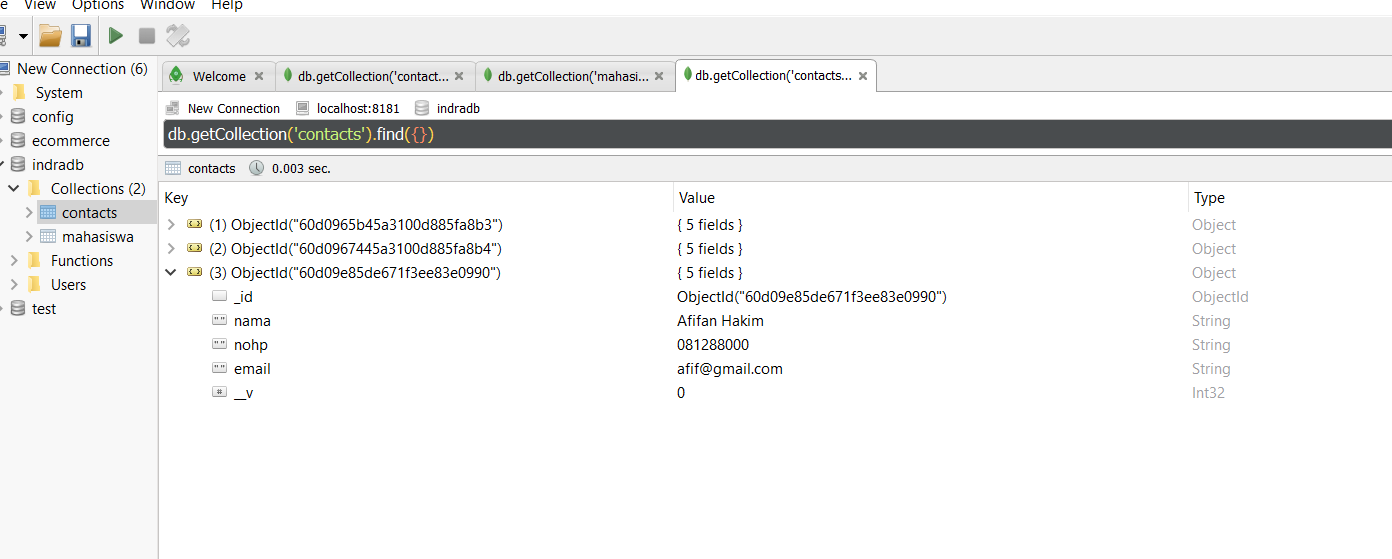Select the ecommerce database label
Image resolution: width=1392 pixels, height=559 pixels.
(x=71, y=141)
